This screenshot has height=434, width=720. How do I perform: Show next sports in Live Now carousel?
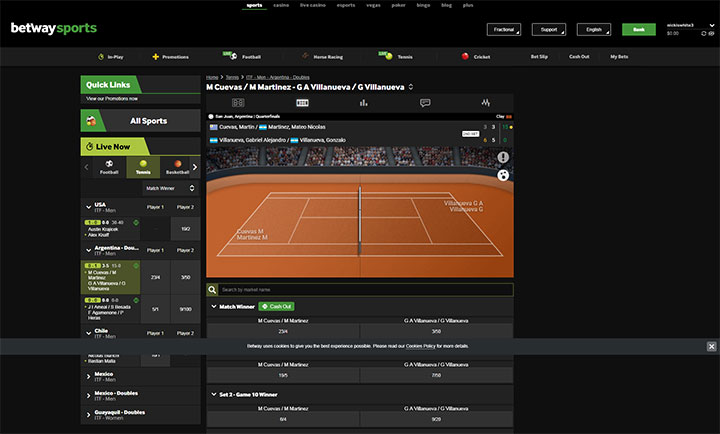point(195,167)
